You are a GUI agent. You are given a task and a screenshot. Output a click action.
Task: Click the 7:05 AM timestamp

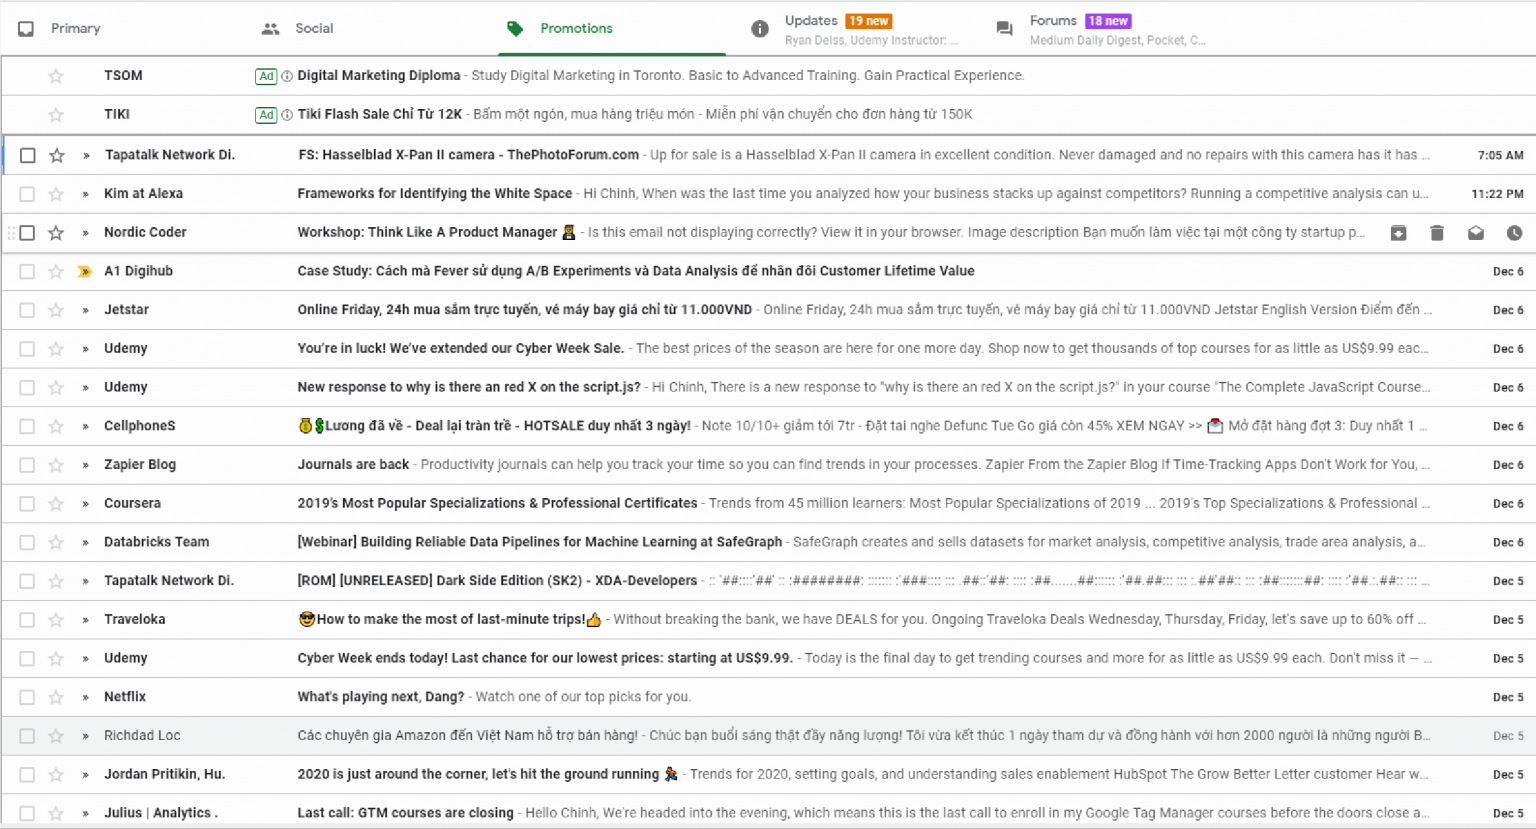coord(1500,155)
